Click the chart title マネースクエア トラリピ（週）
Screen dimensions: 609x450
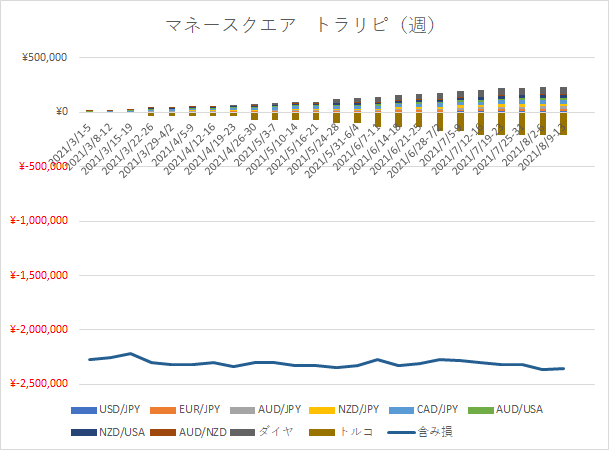(x=300, y=25)
